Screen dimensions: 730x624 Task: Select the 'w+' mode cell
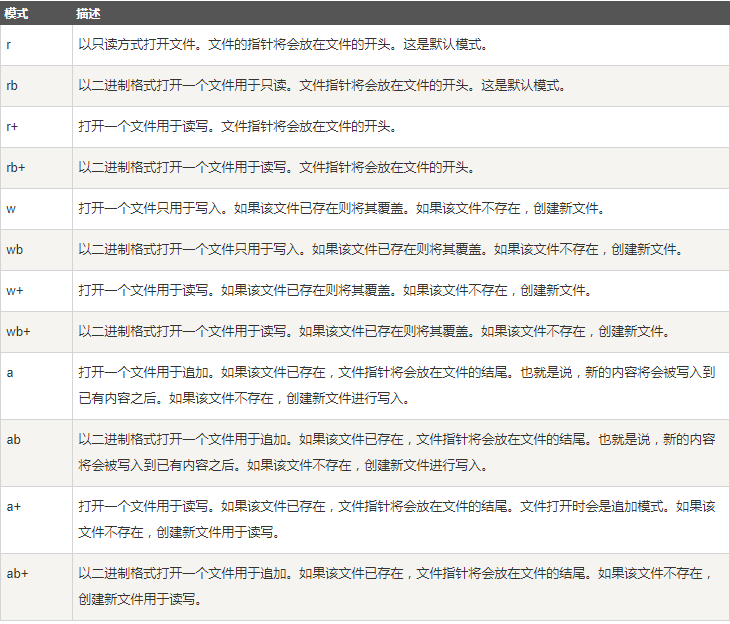coord(14,291)
